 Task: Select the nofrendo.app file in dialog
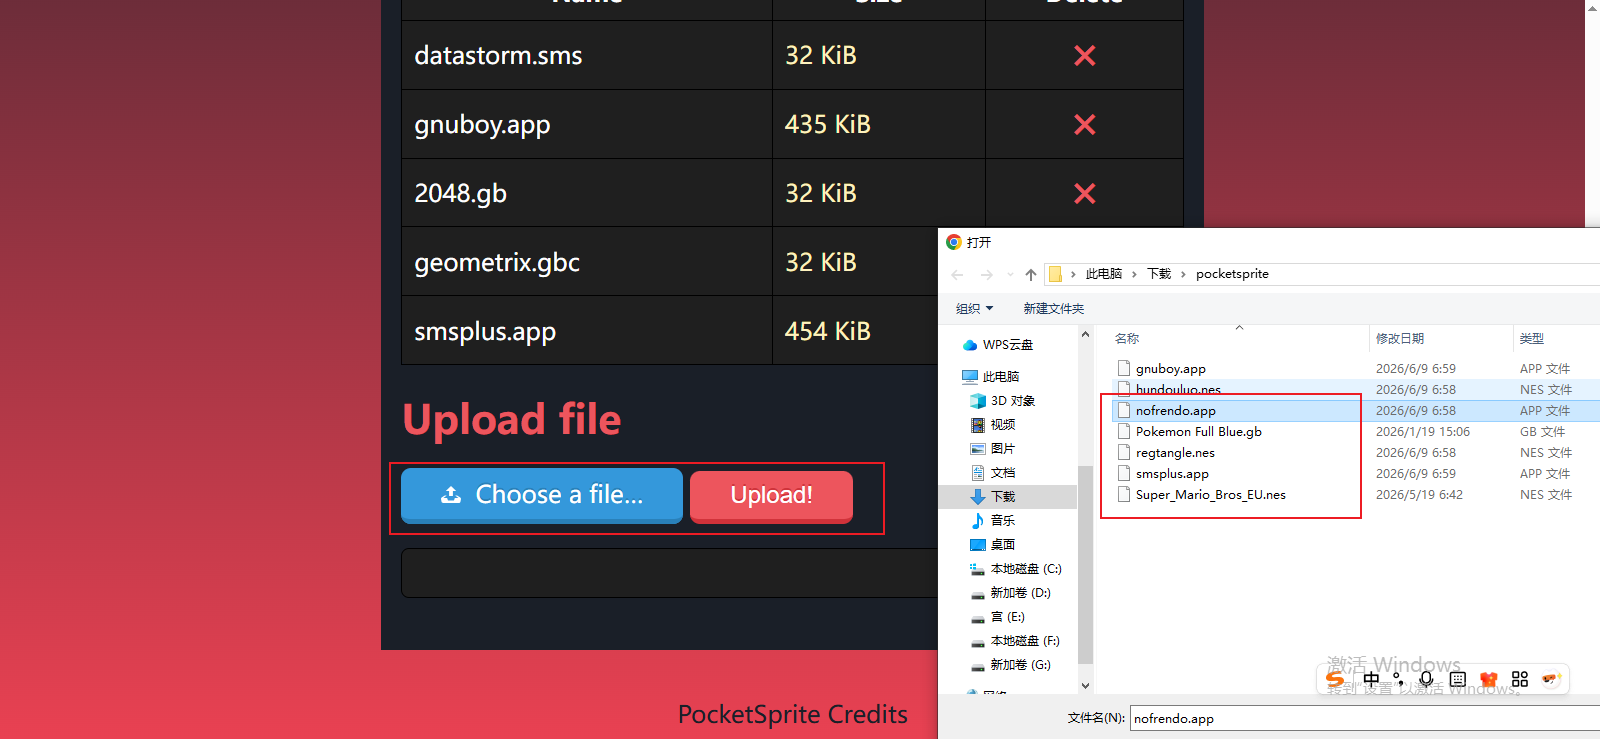coord(1176,411)
